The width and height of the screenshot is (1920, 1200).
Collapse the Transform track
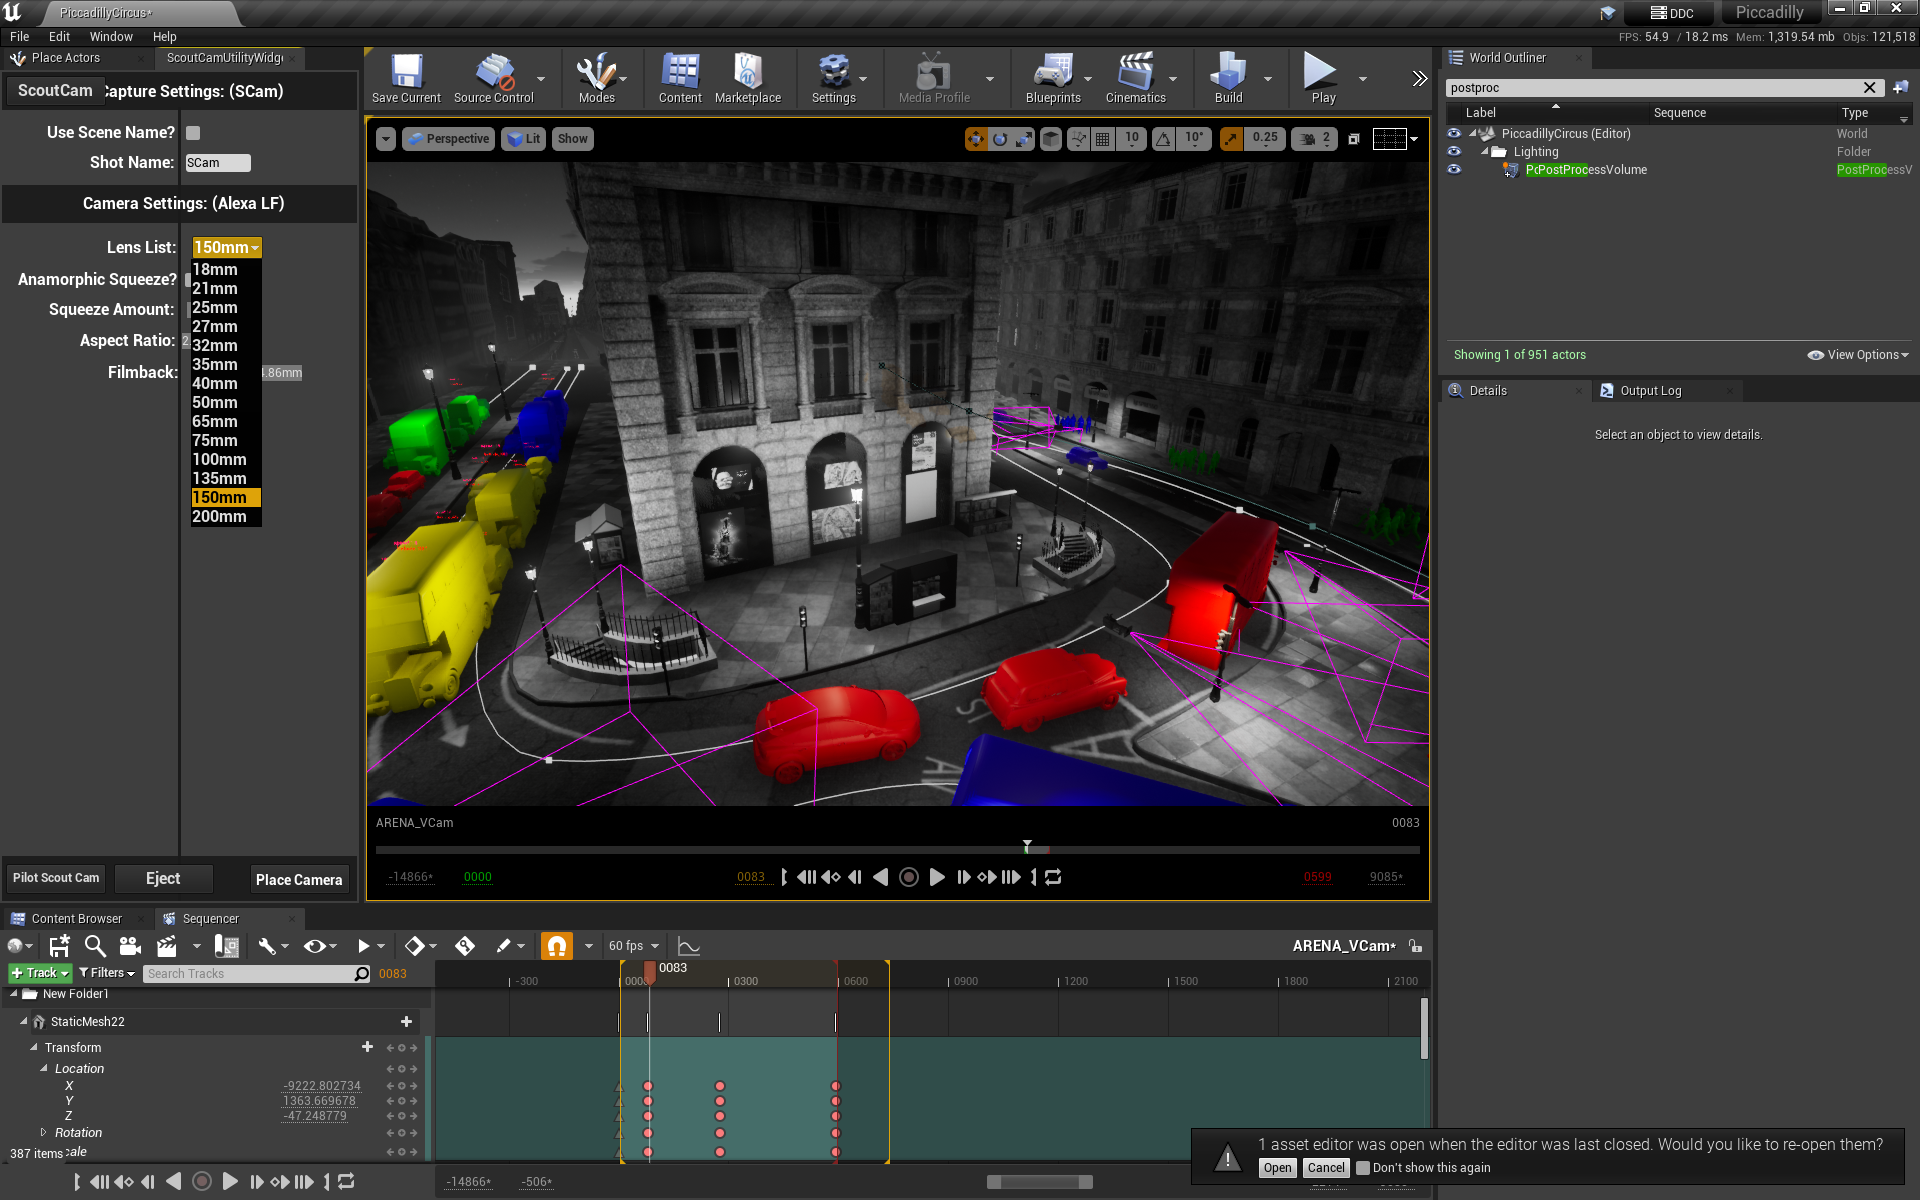(x=34, y=1047)
